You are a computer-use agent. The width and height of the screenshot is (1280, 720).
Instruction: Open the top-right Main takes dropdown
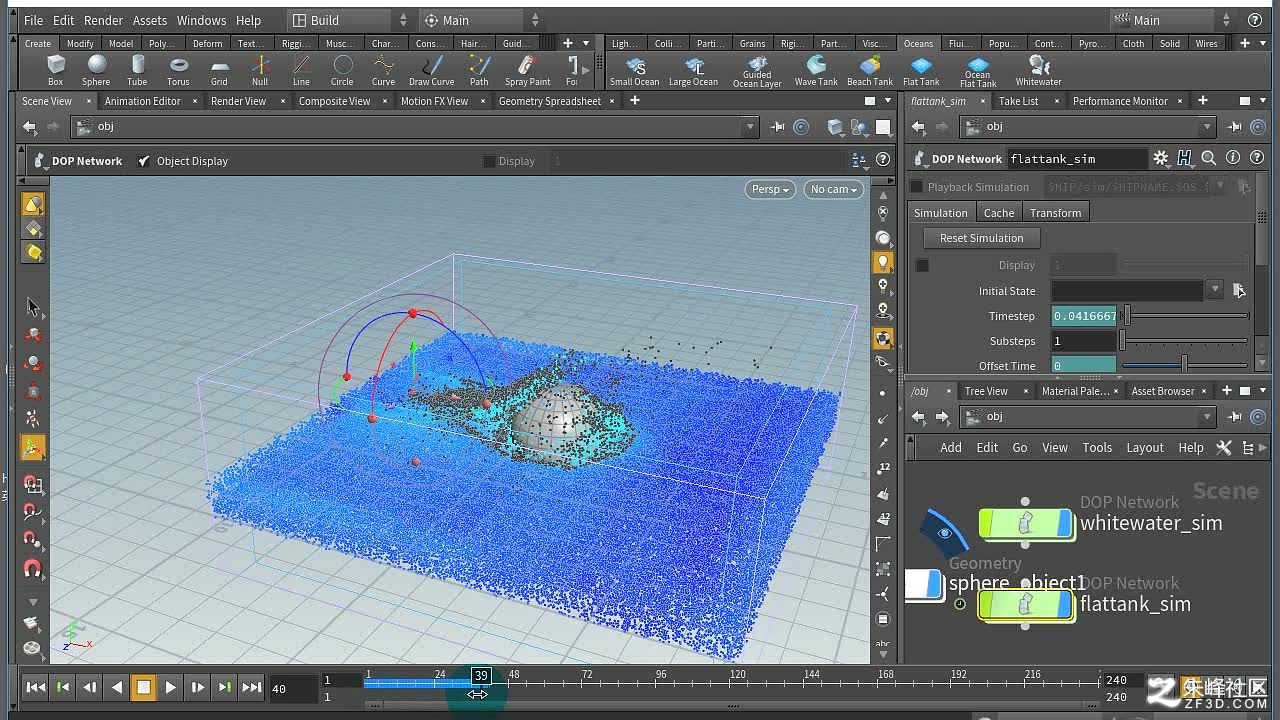[x=1173, y=20]
